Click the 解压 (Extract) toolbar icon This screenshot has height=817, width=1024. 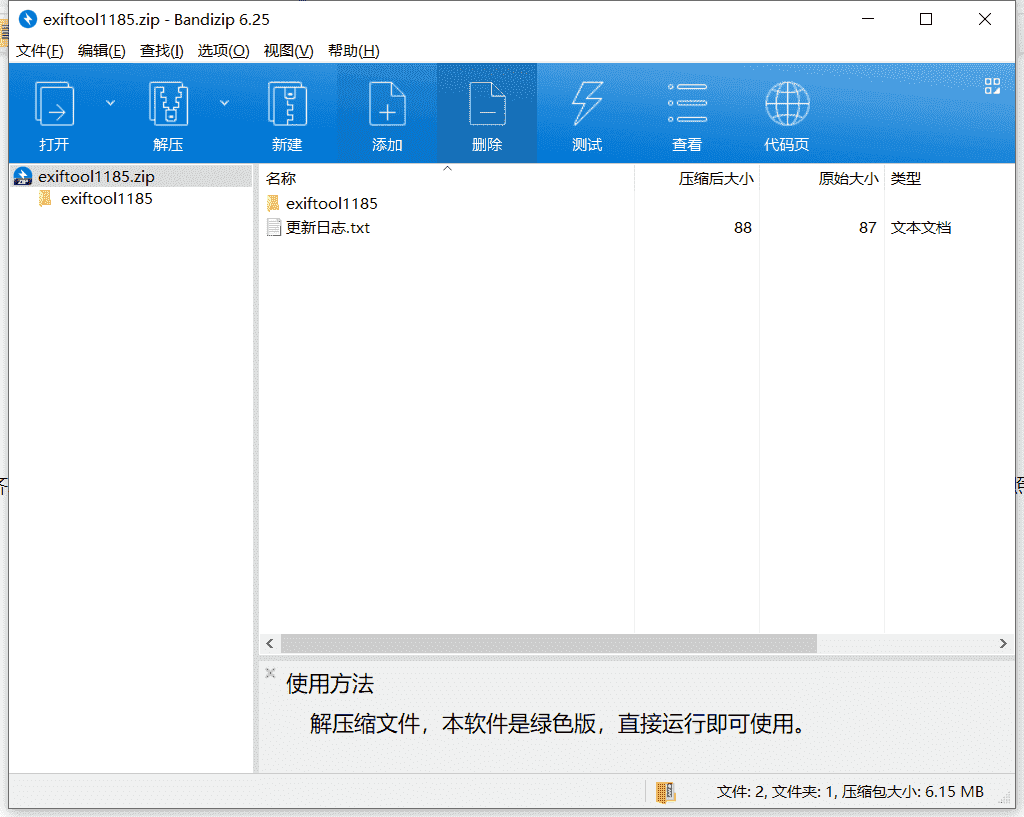tap(168, 103)
